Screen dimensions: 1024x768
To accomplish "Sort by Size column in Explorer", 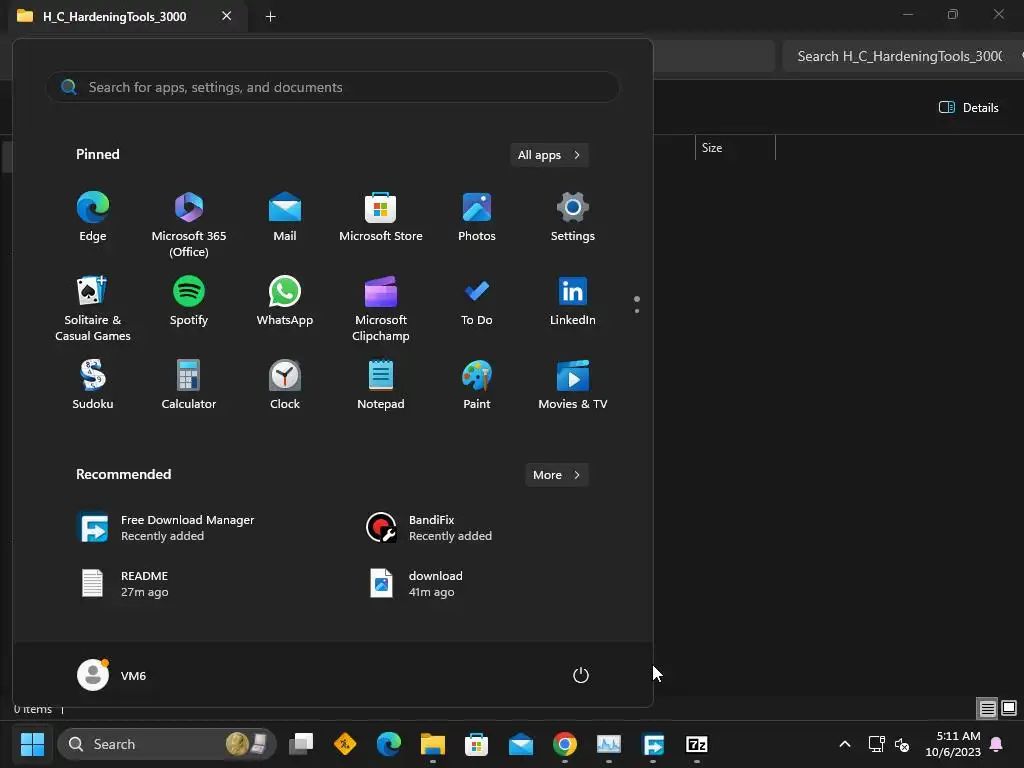I will point(735,148).
